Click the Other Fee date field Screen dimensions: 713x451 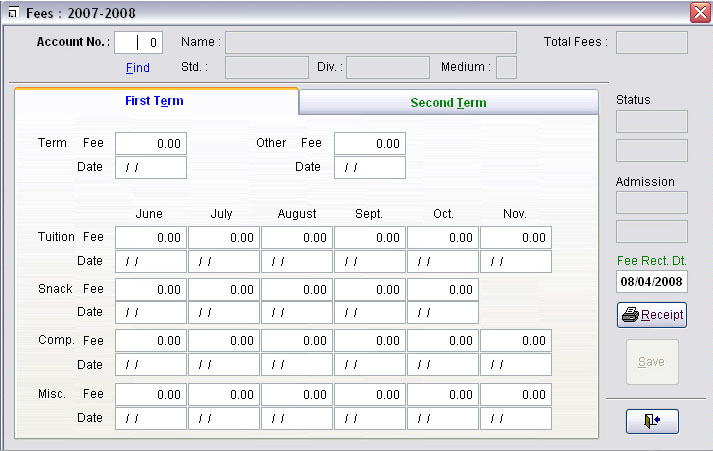[369, 167]
